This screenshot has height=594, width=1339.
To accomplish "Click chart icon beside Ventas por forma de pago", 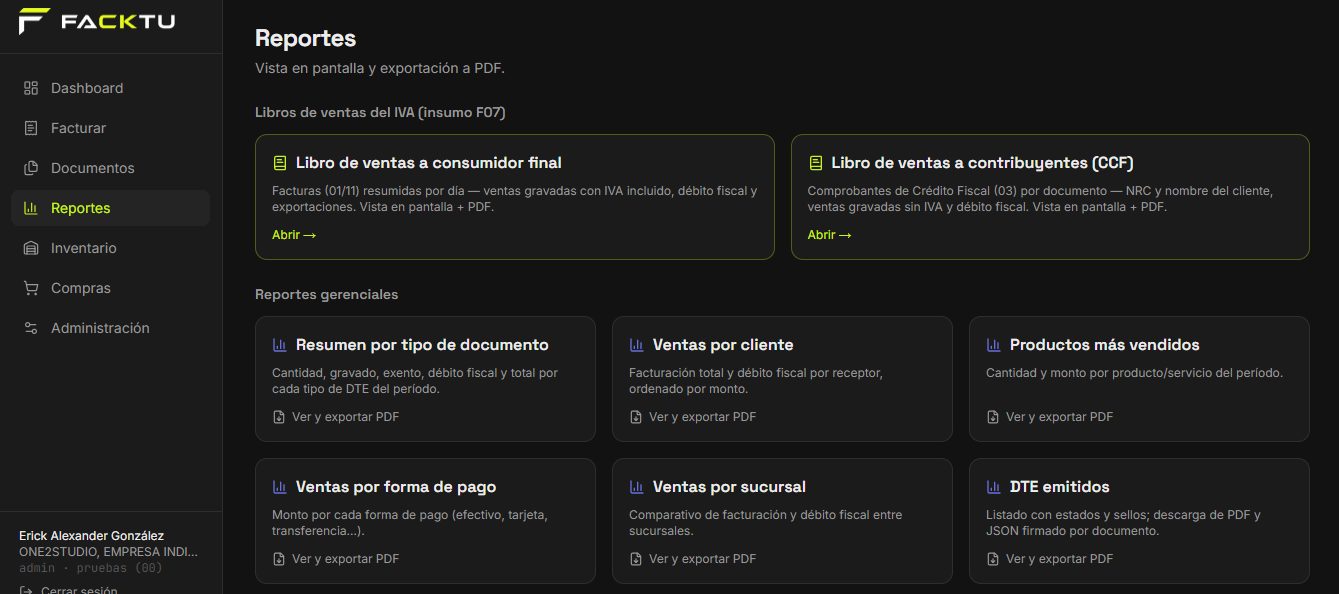I will (280, 487).
